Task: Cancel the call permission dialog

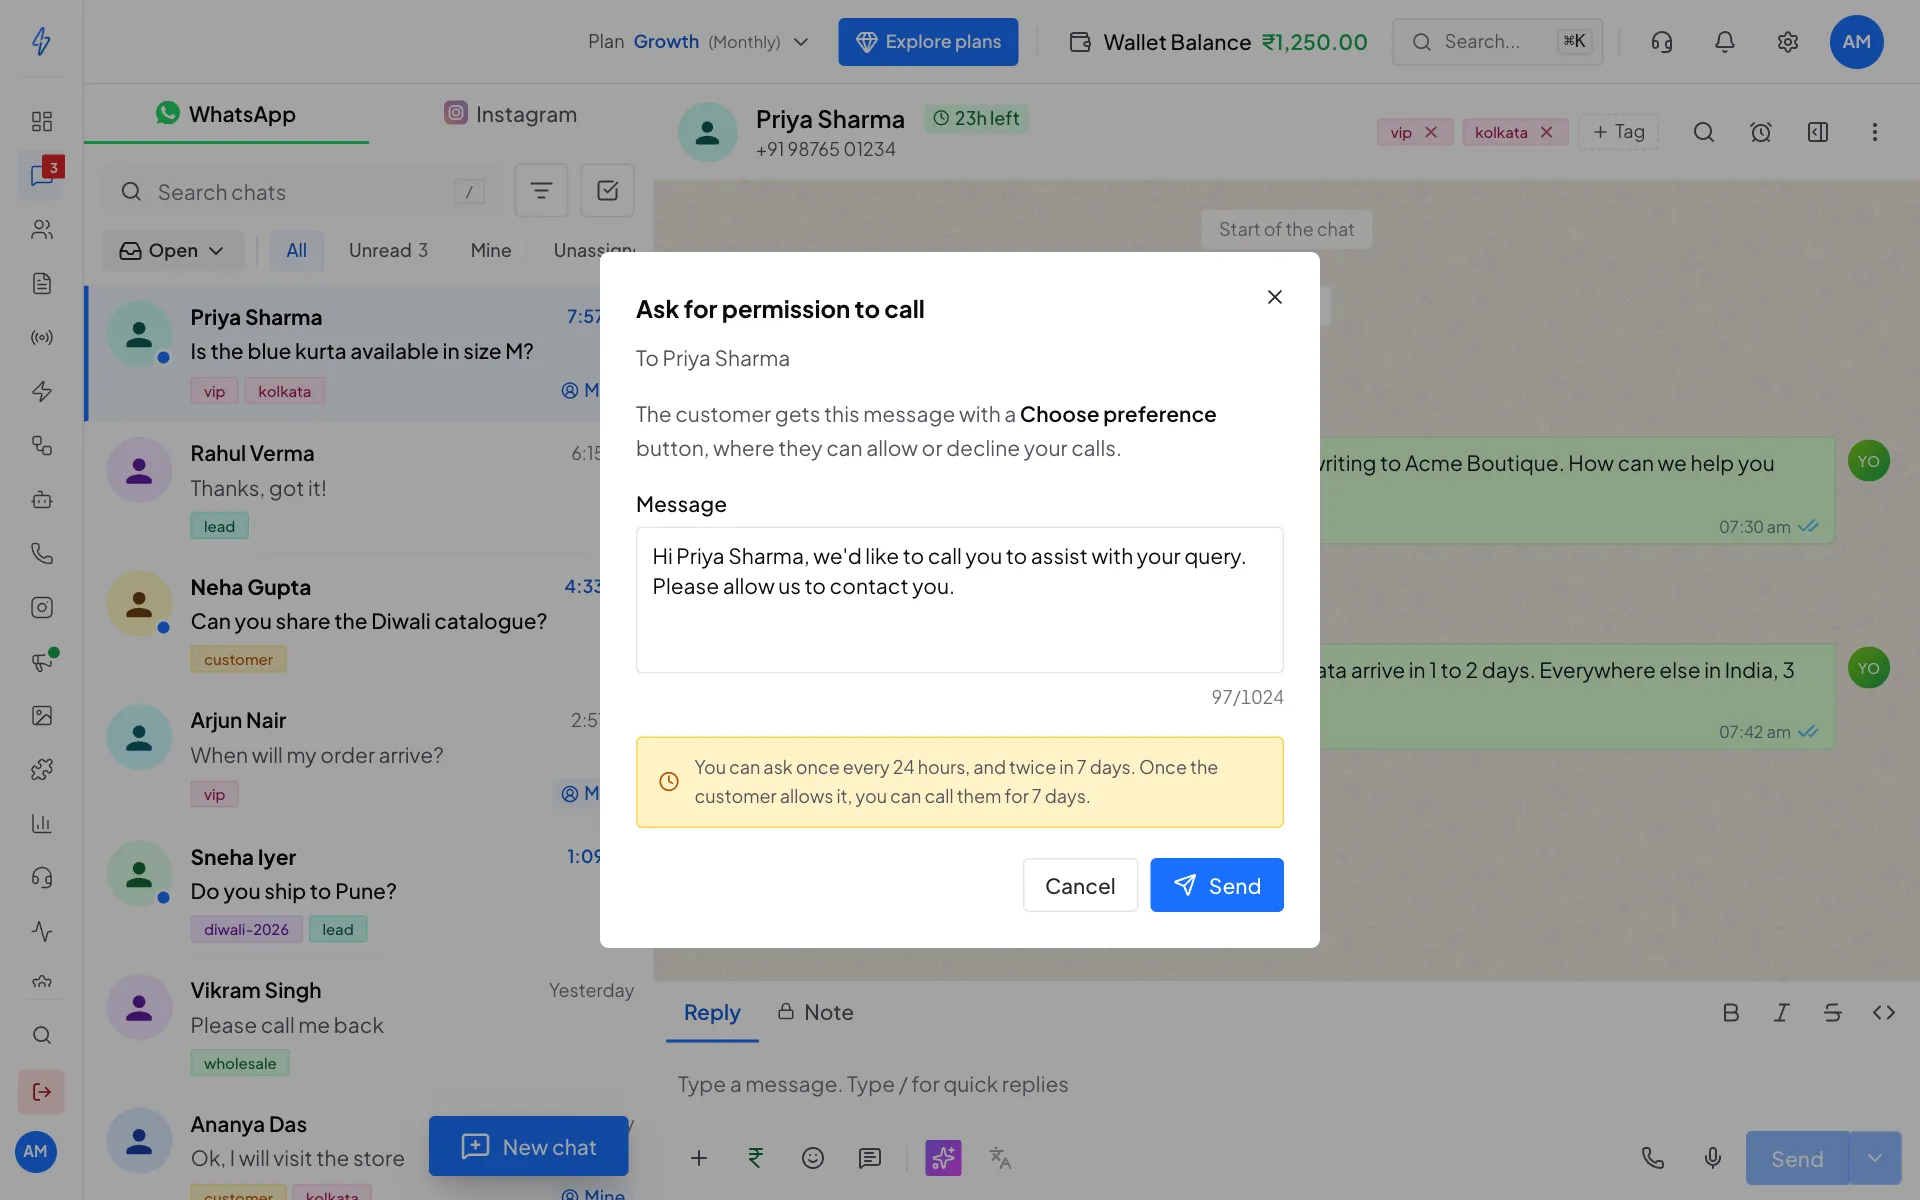Action: [x=1080, y=885]
